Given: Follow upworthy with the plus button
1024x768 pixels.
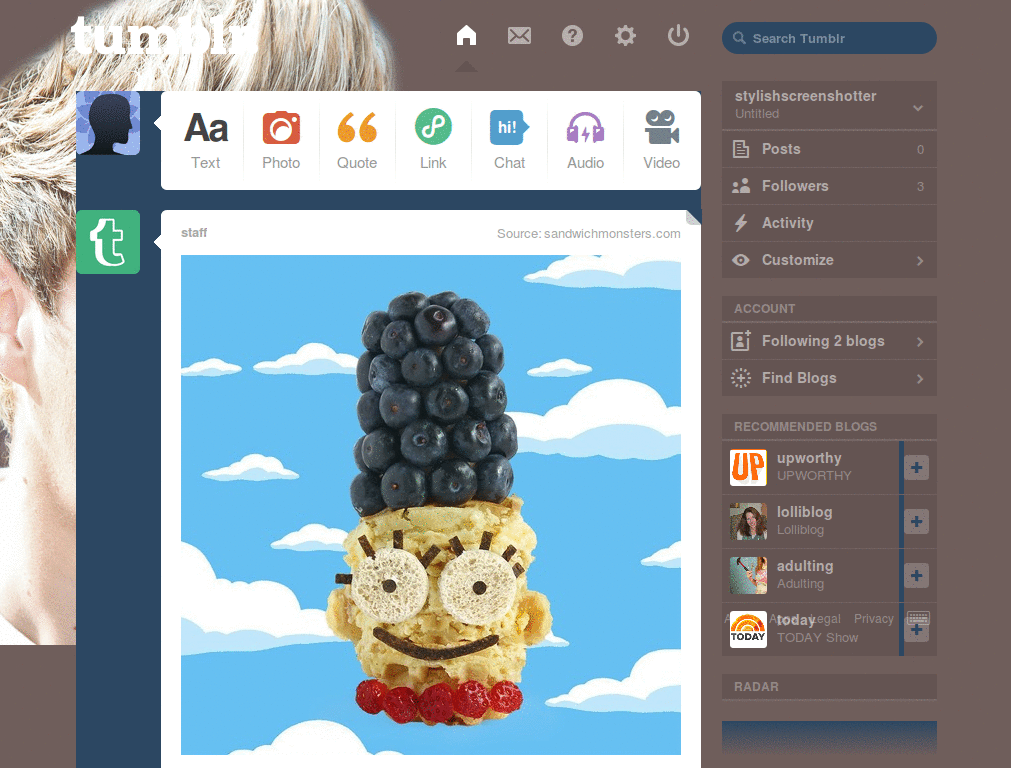Looking at the screenshot, I should tap(916, 468).
